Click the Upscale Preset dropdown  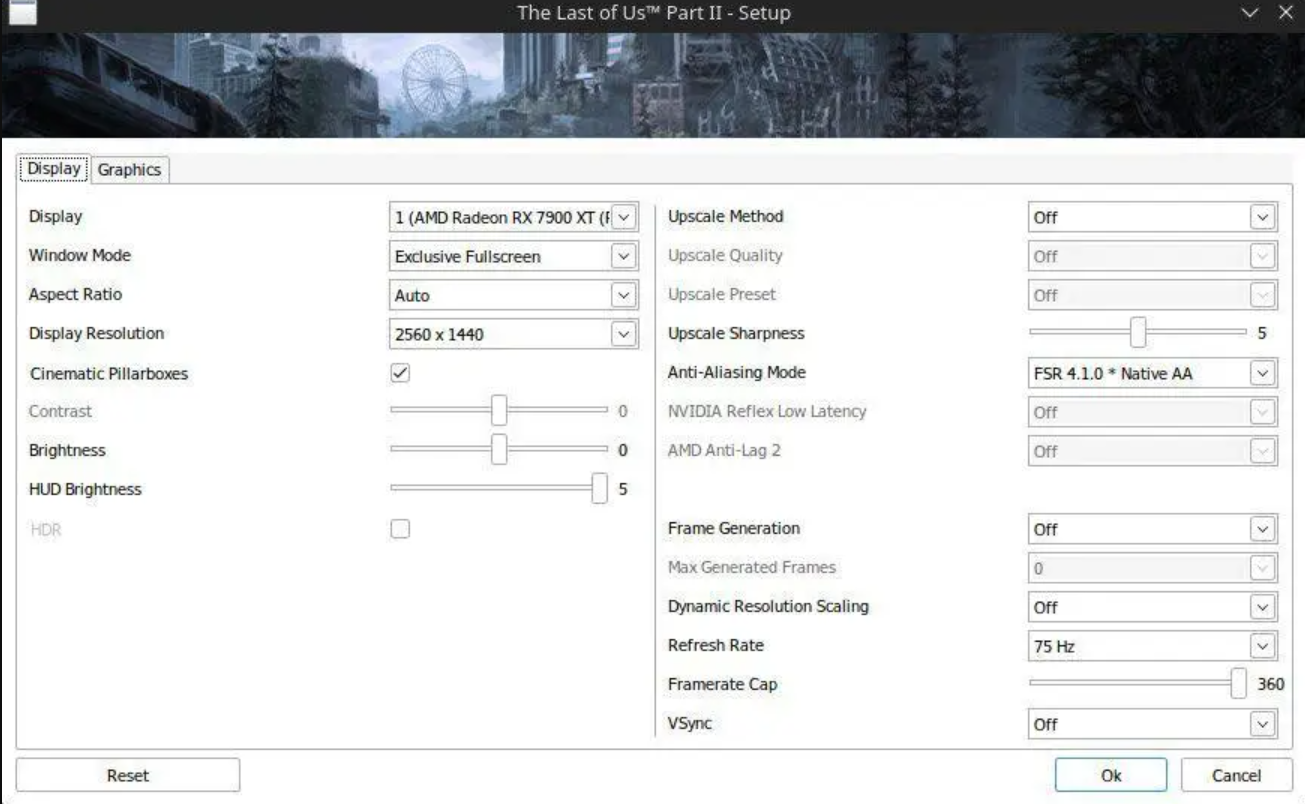click(1152, 295)
